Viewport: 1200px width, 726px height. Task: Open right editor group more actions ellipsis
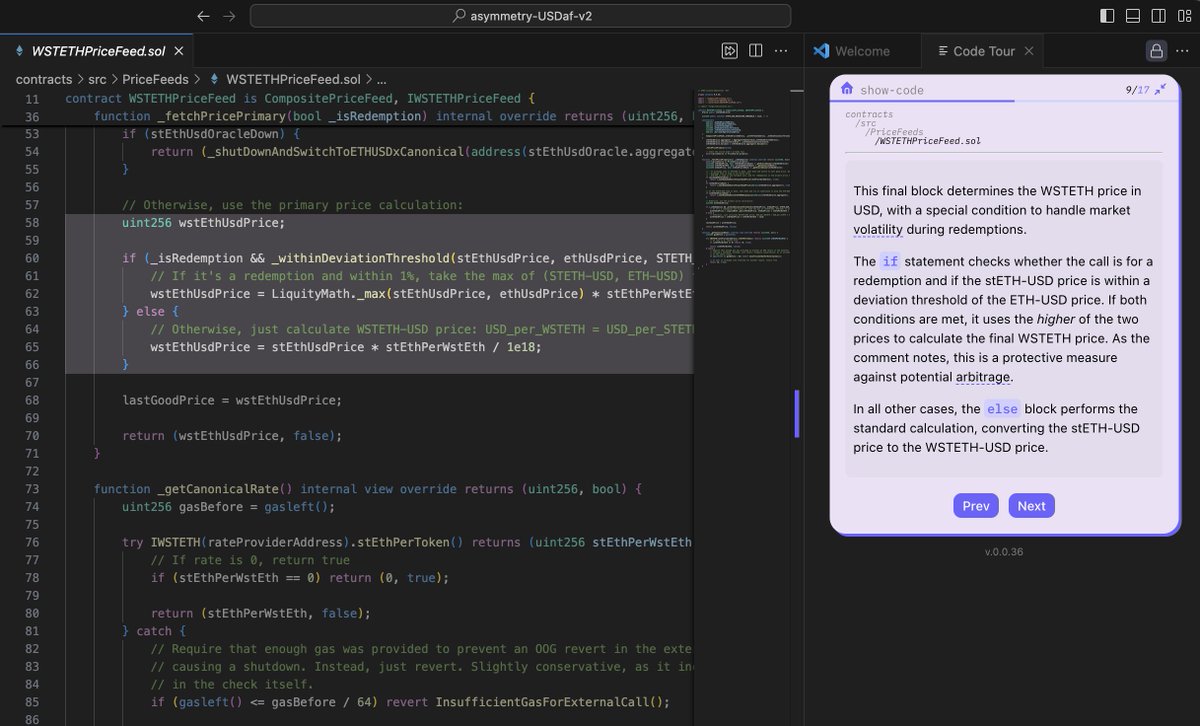coord(1183,51)
